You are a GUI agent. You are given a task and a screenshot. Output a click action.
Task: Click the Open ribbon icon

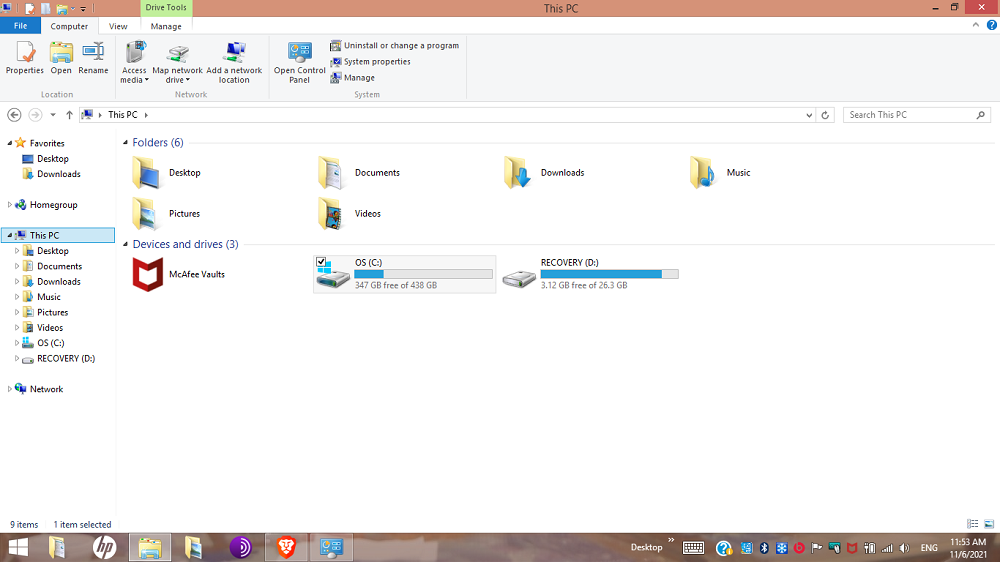[61, 58]
